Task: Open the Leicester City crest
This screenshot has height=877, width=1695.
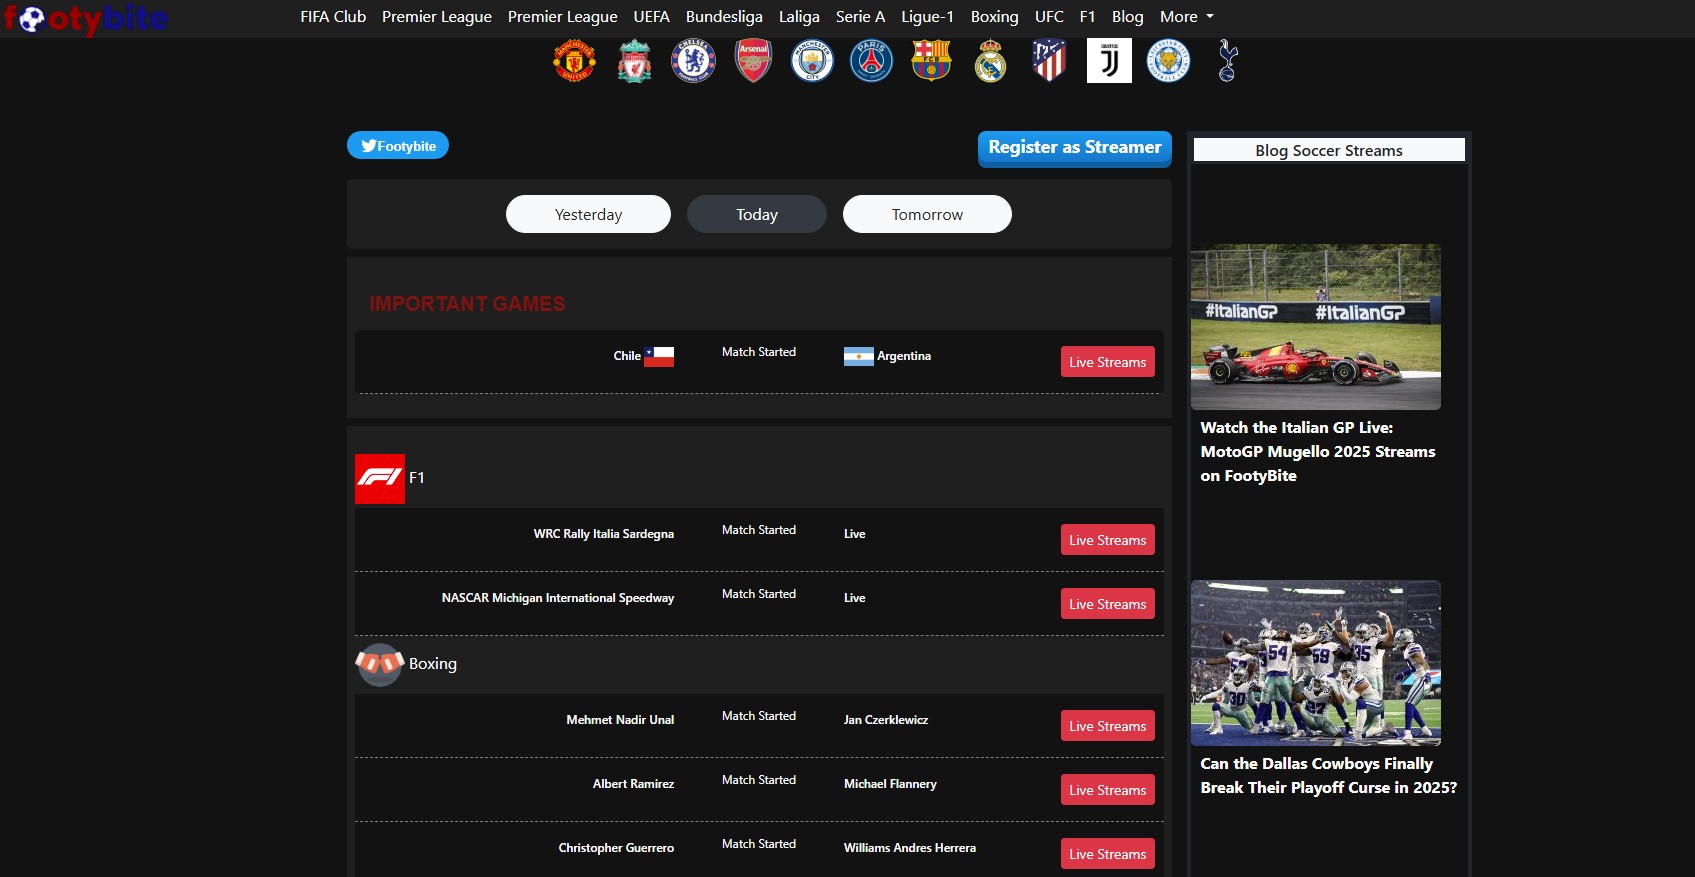Action: [1168, 61]
